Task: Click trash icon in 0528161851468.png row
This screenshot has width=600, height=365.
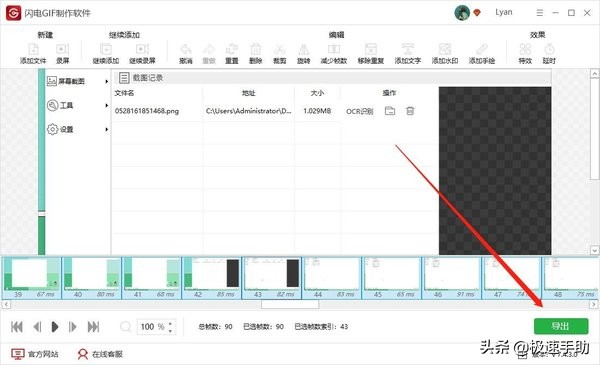Action: coord(410,111)
